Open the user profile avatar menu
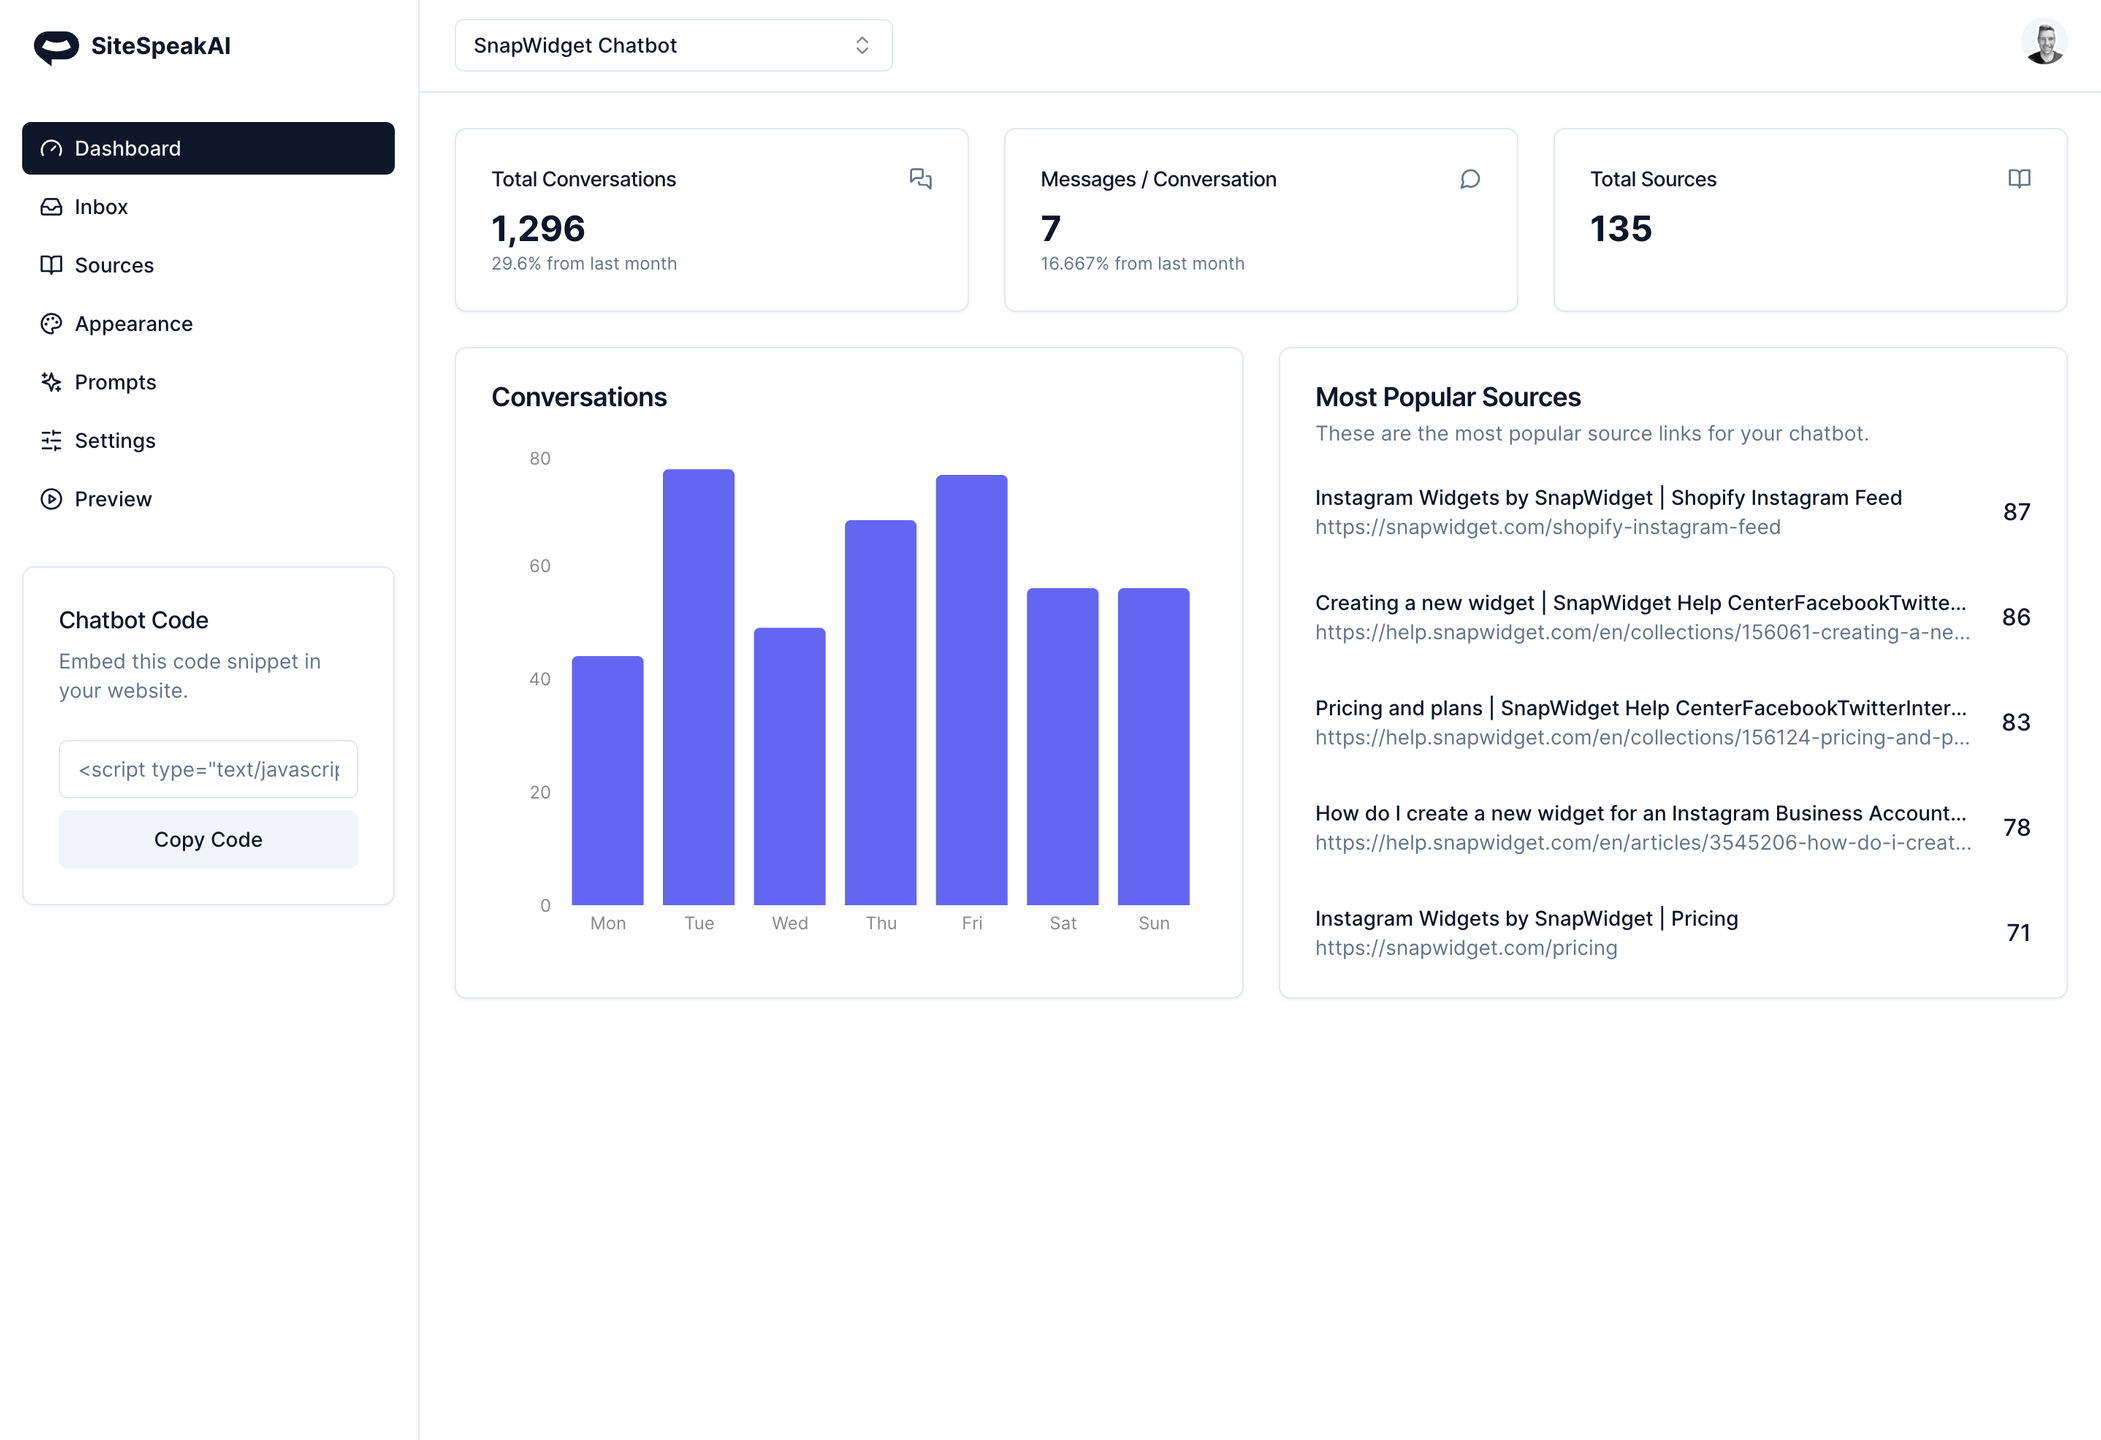Screen dimensions: 2101x1440 tap(2043, 43)
